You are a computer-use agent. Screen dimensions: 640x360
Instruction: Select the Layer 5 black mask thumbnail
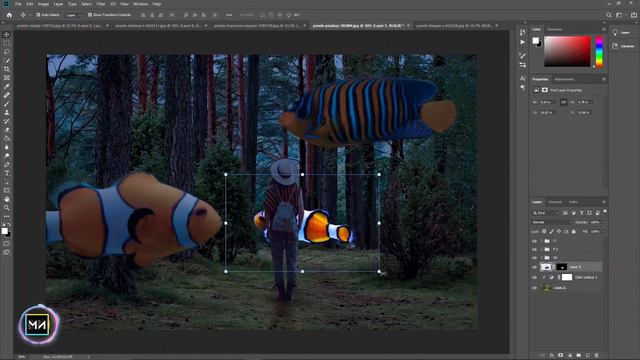pyautogui.click(x=562, y=267)
